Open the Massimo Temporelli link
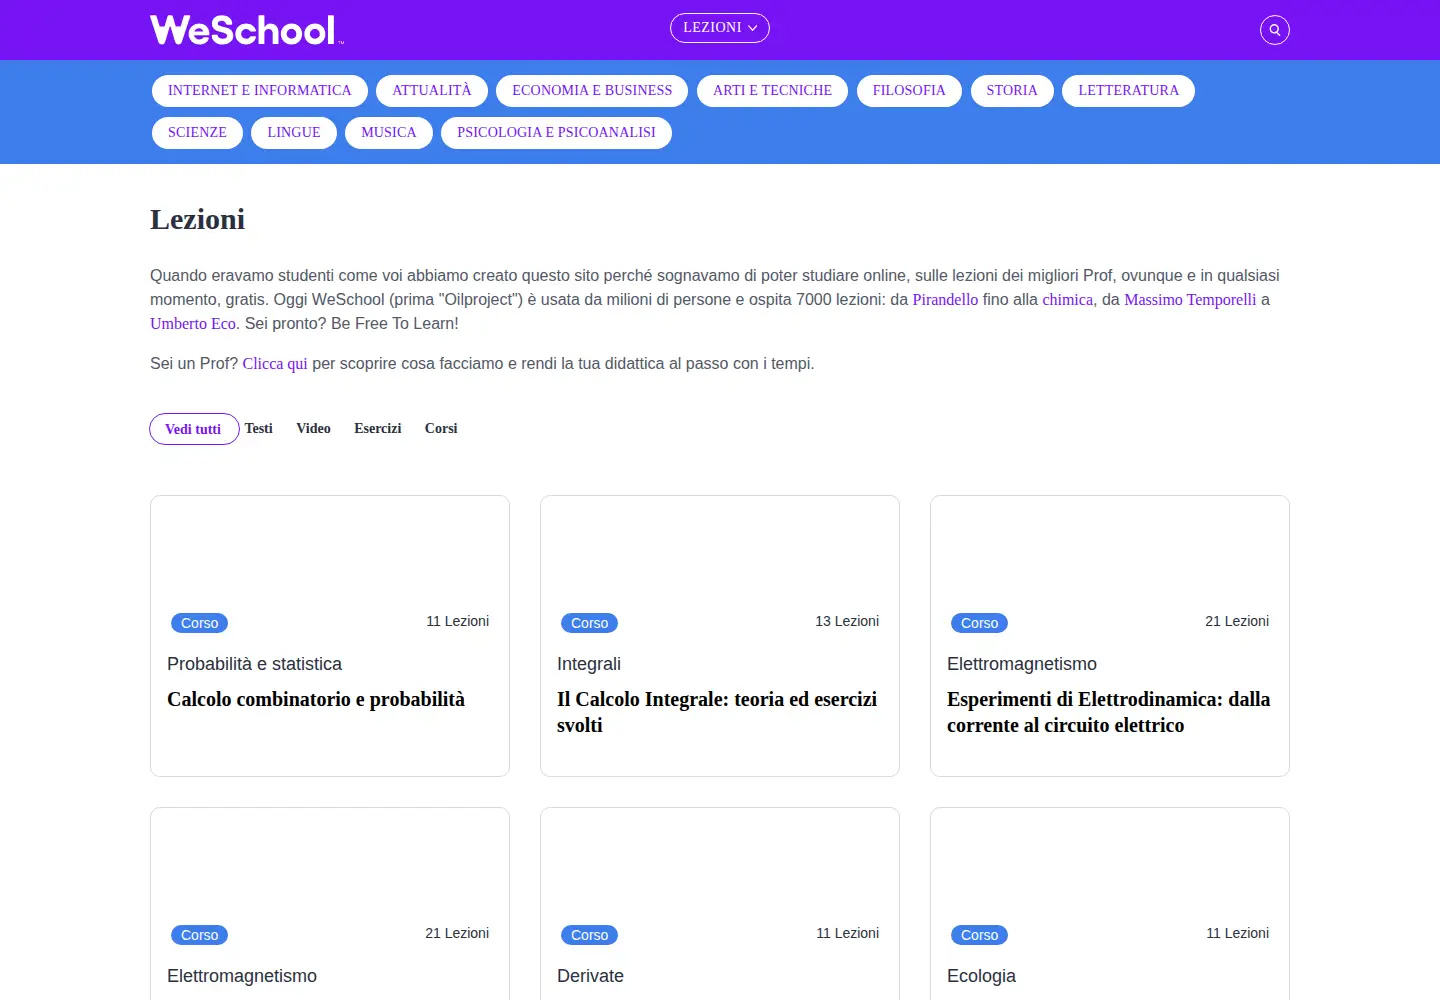1440x1000 pixels. [x=1190, y=300]
